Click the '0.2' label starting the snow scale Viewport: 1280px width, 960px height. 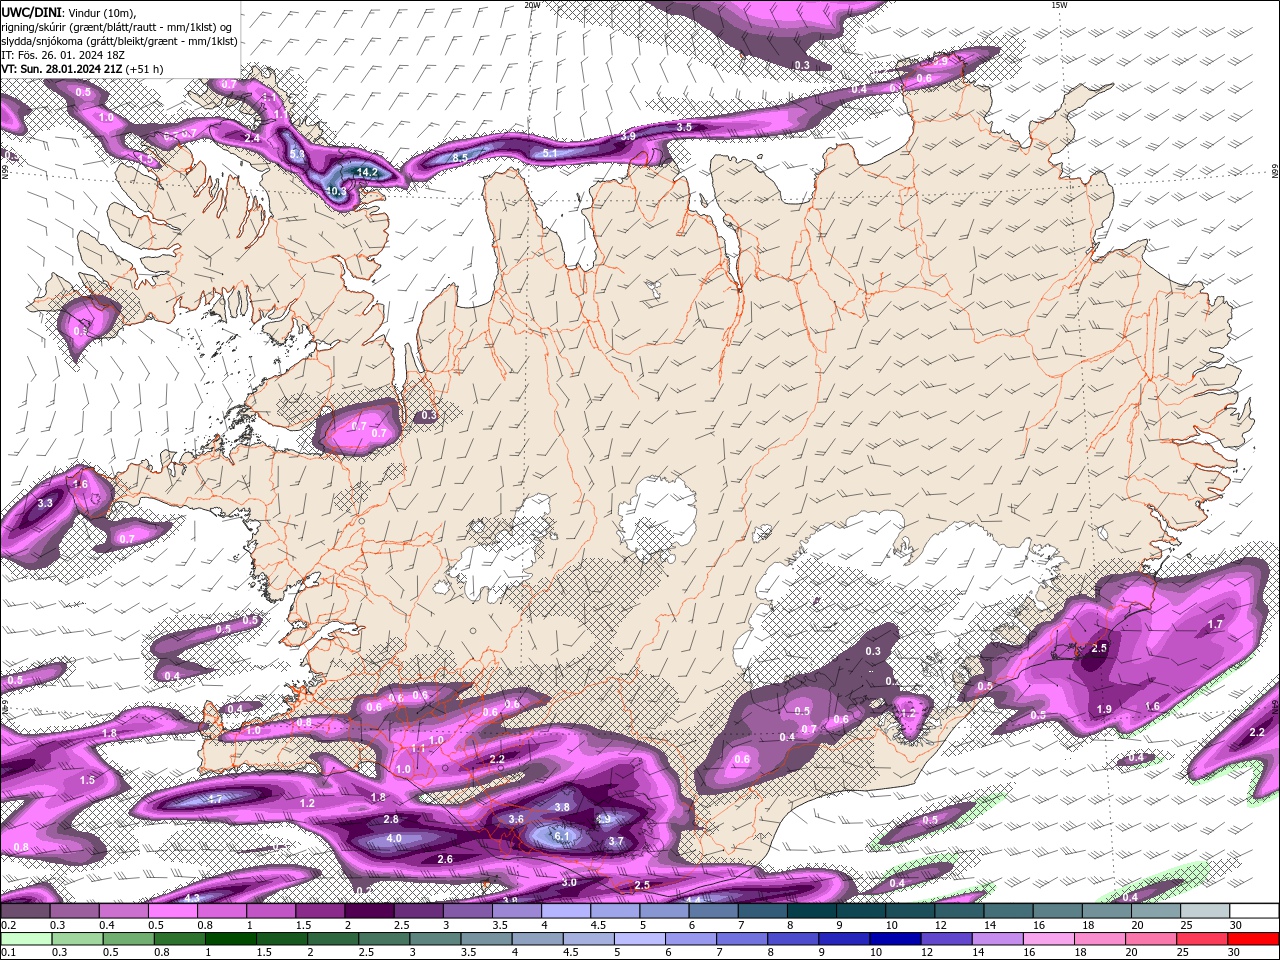coord(8,925)
